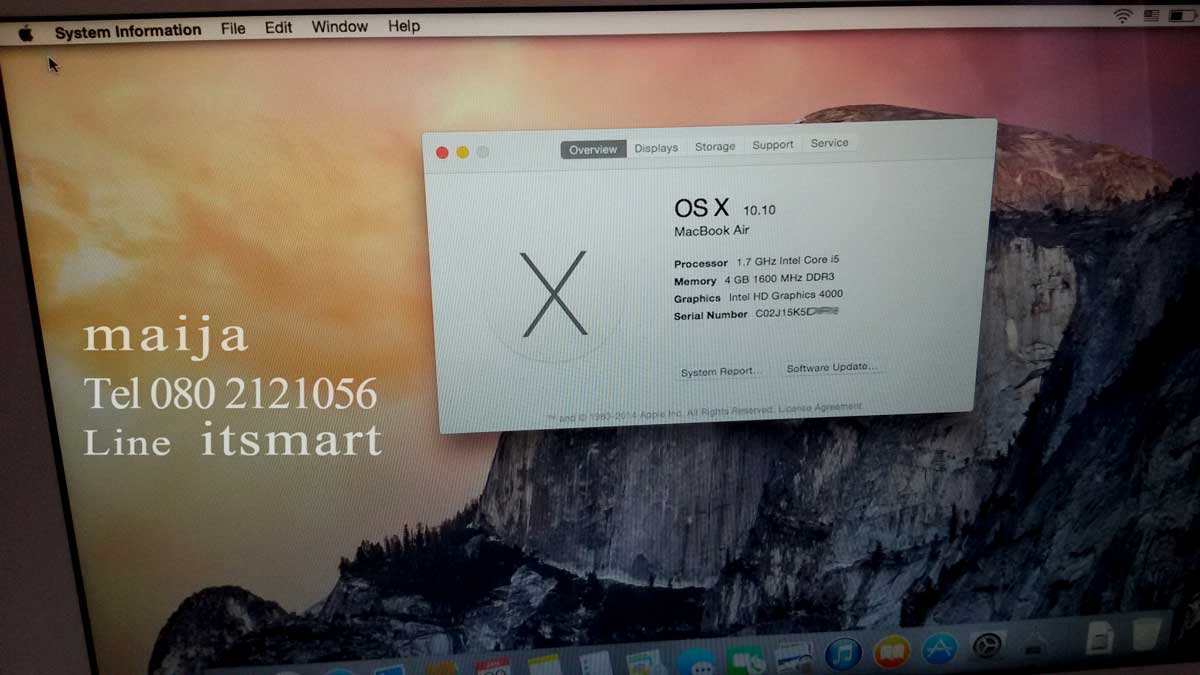
Task: Open the System Information menu
Action: point(128,31)
